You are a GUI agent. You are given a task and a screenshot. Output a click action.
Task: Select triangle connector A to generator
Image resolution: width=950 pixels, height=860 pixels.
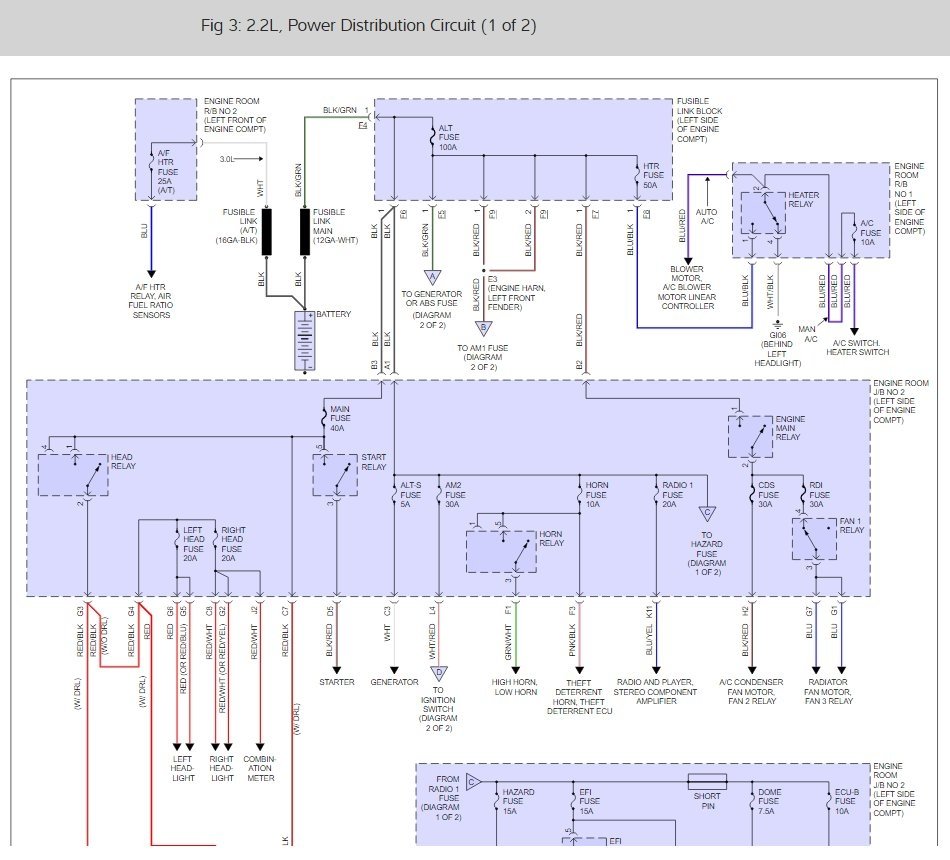tap(432, 278)
